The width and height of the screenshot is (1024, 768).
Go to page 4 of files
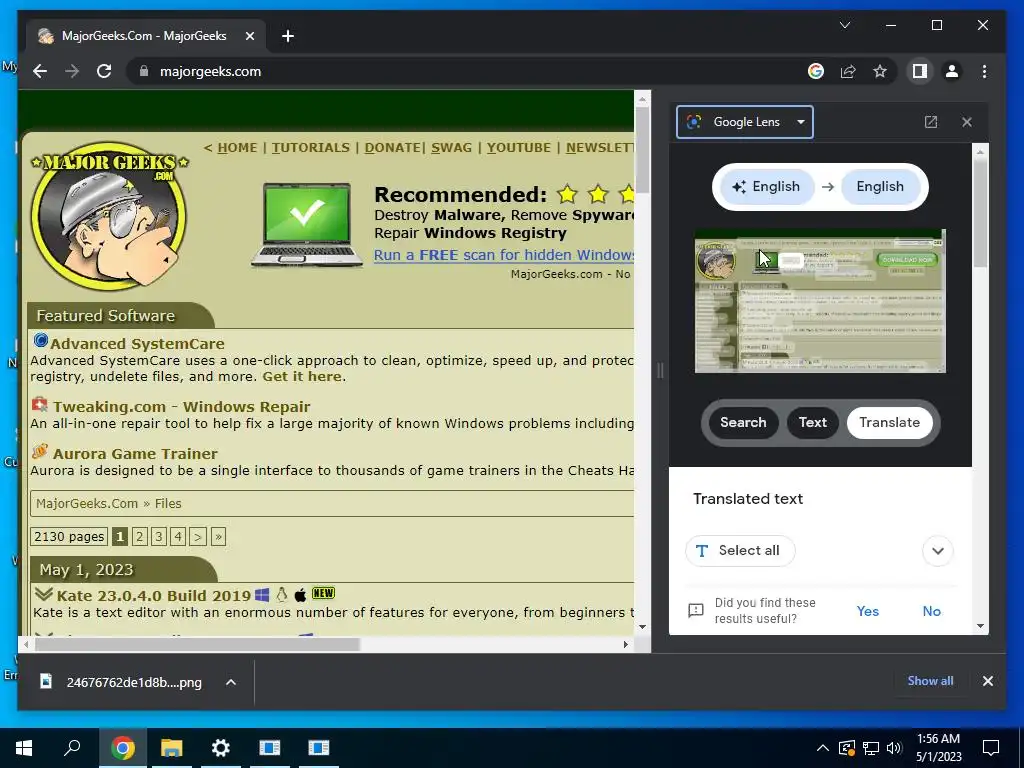[x=178, y=537]
